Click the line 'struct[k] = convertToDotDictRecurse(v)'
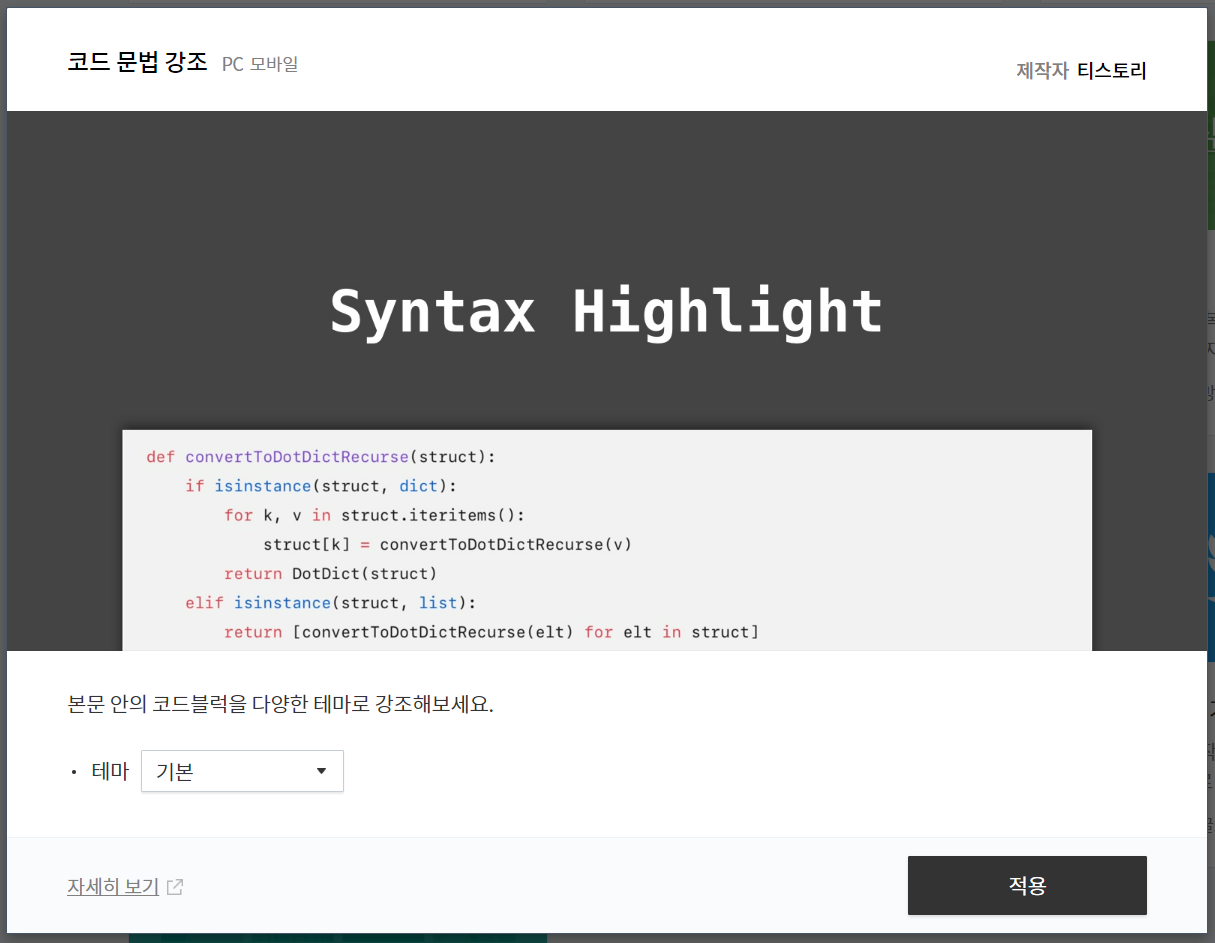The height and width of the screenshot is (943, 1215). coord(447,545)
